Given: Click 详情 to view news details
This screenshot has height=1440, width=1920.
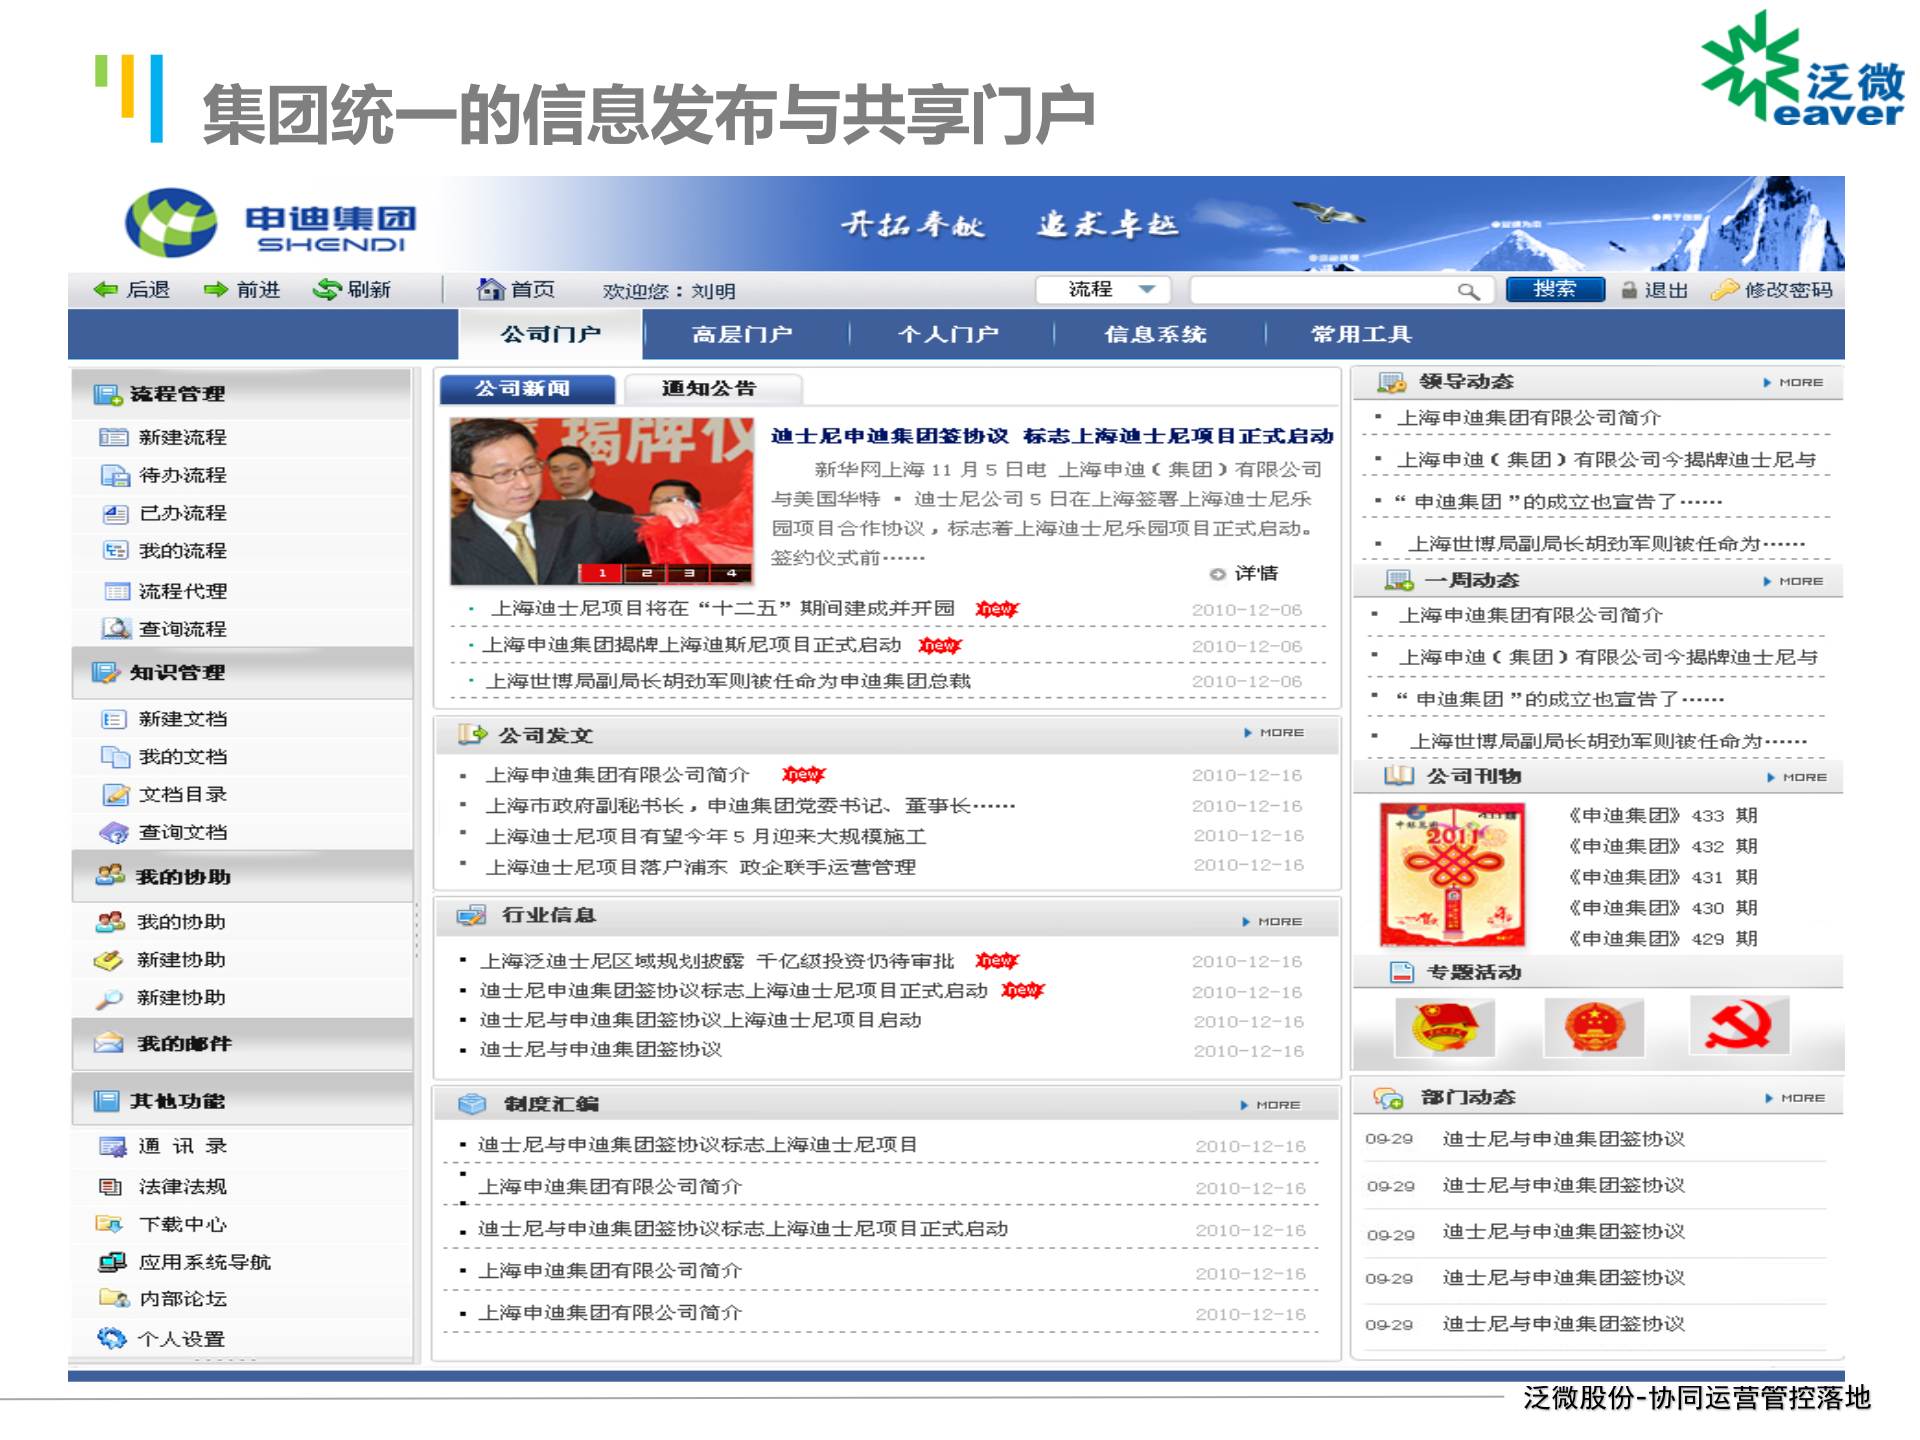Looking at the screenshot, I should pyautogui.click(x=1259, y=574).
